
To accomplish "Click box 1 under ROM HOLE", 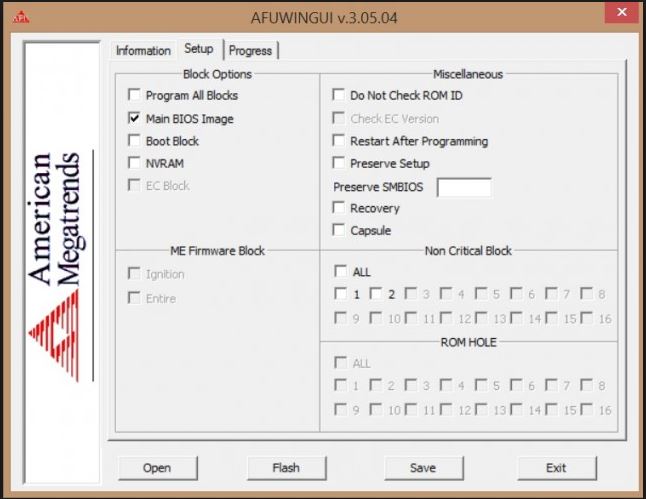I will 340,385.
